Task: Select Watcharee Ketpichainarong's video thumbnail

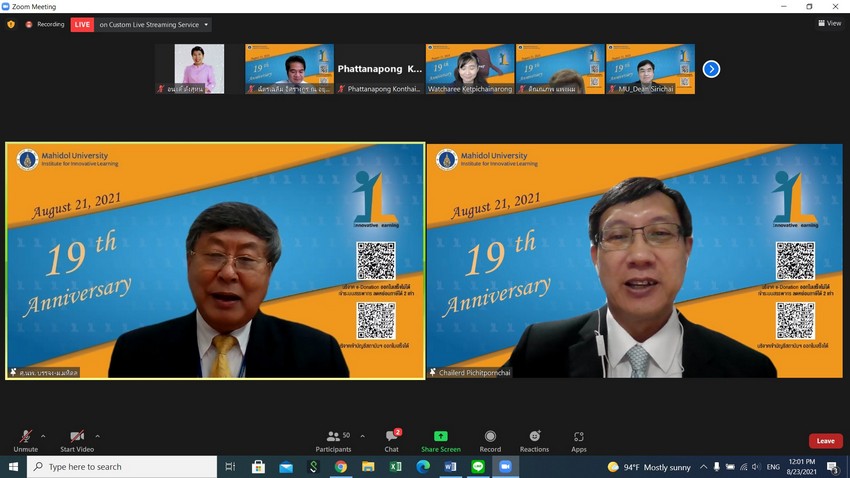Action: tap(470, 68)
